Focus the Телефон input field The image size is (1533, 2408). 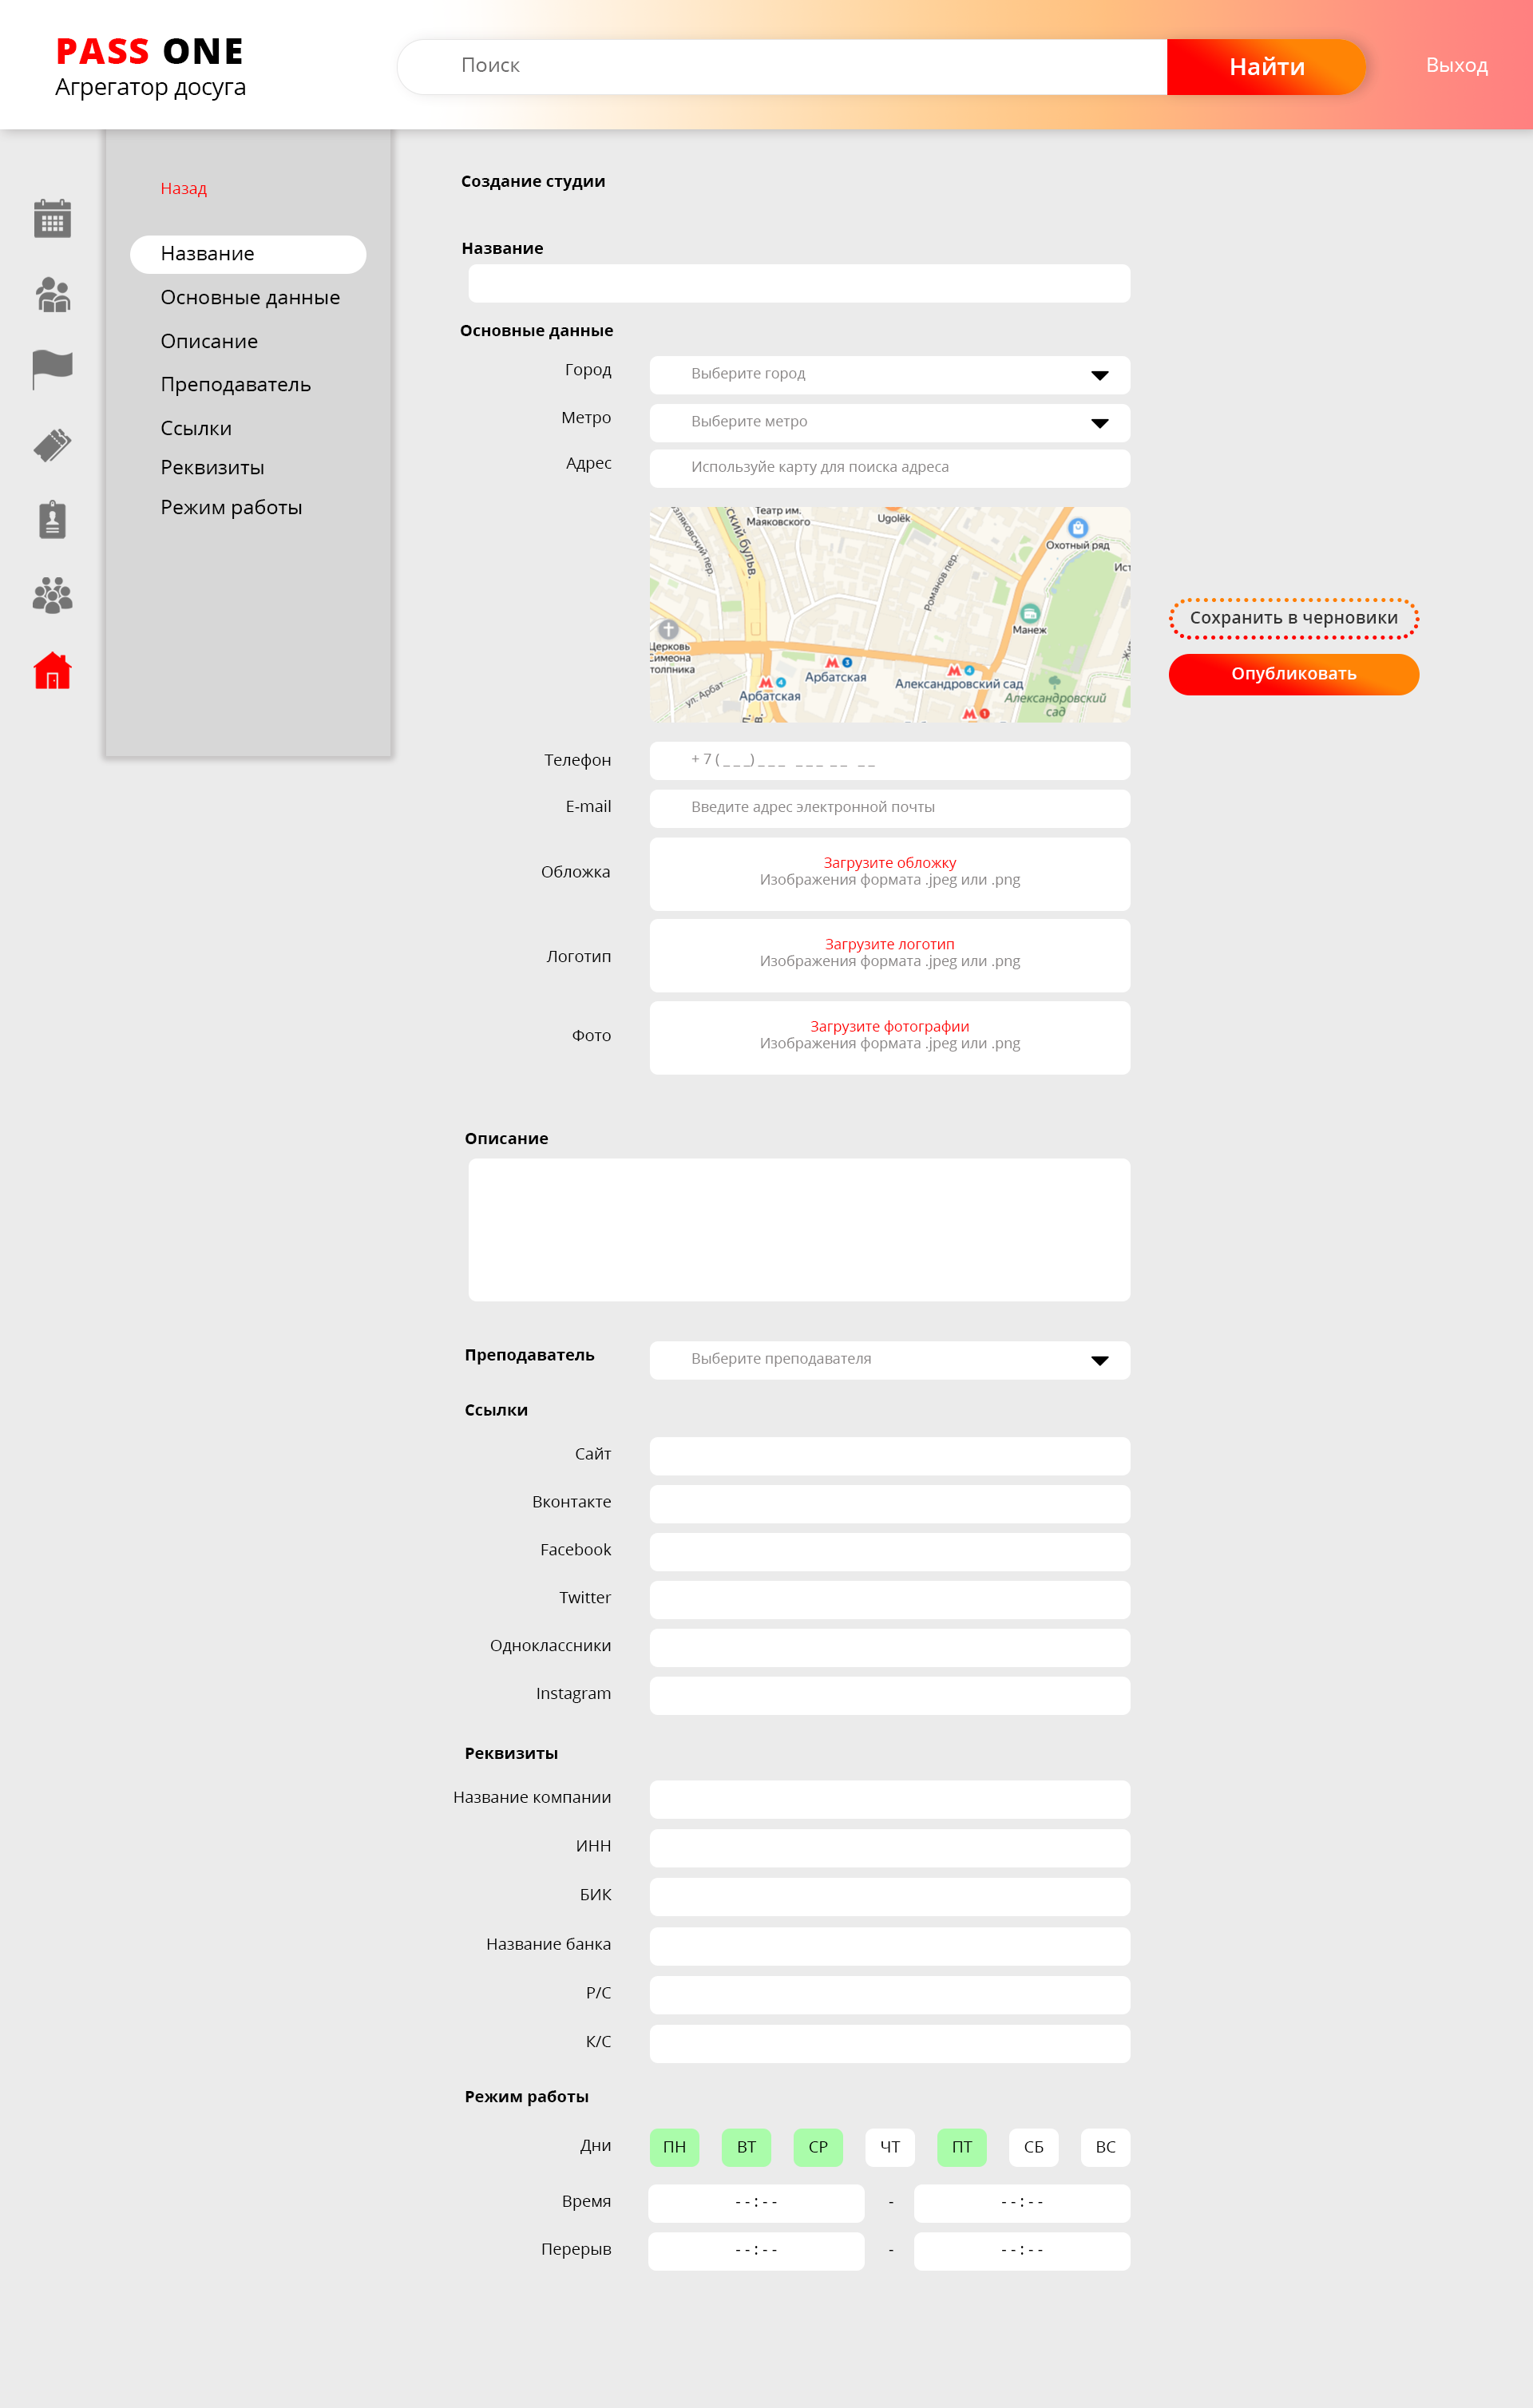[890, 761]
